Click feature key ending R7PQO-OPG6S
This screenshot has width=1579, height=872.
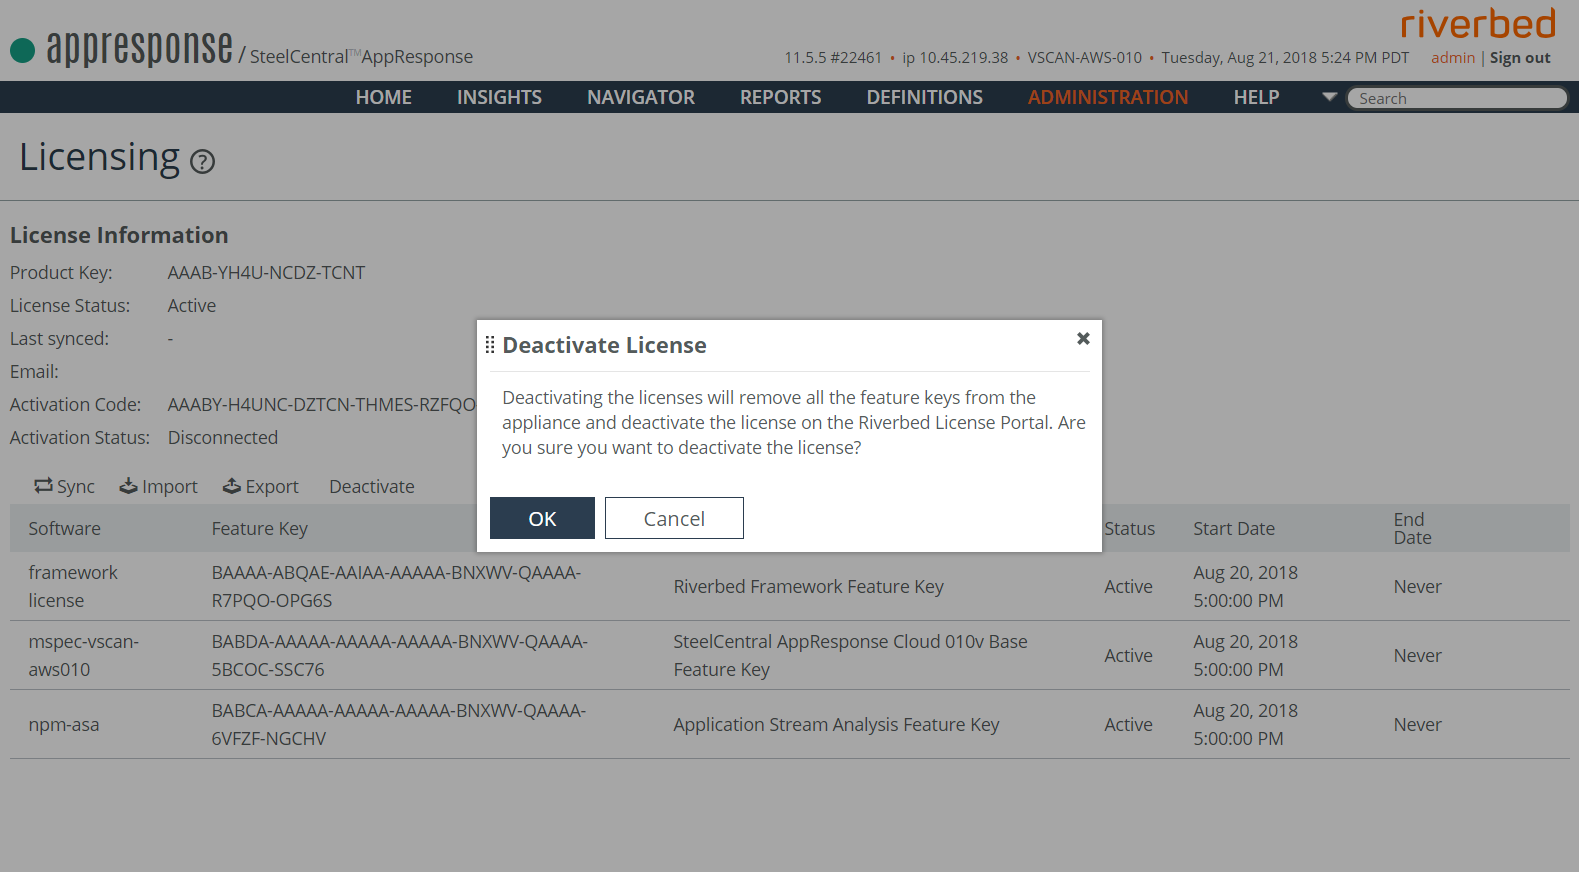click(396, 586)
